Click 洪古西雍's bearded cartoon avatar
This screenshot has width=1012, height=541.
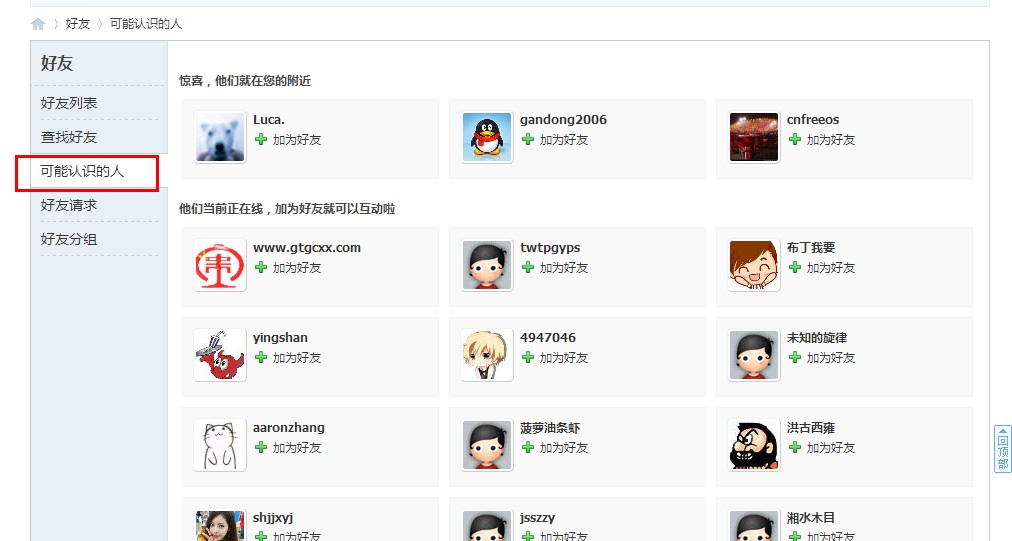coord(754,446)
